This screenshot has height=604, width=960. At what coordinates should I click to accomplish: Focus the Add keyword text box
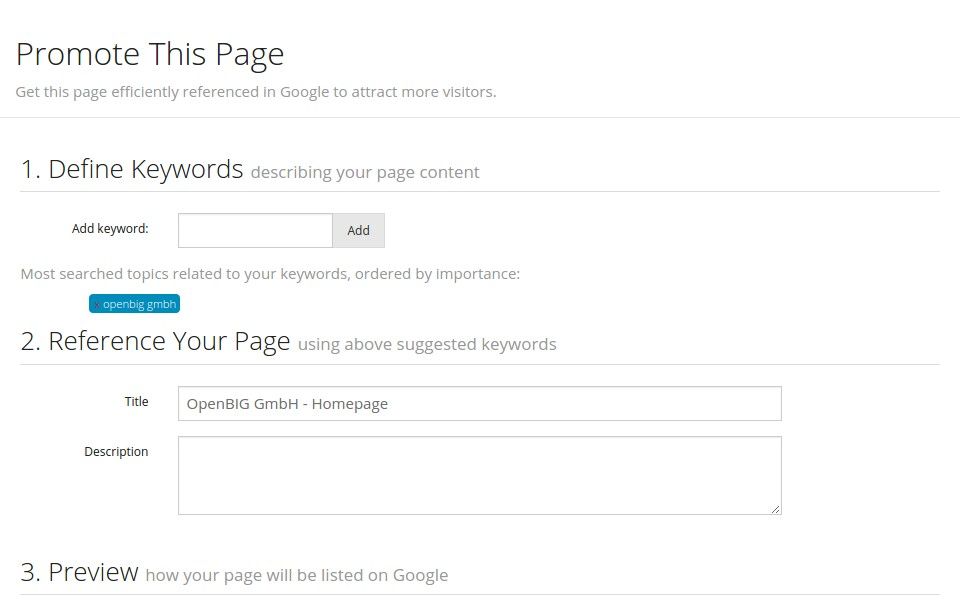click(x=255, y=230)
